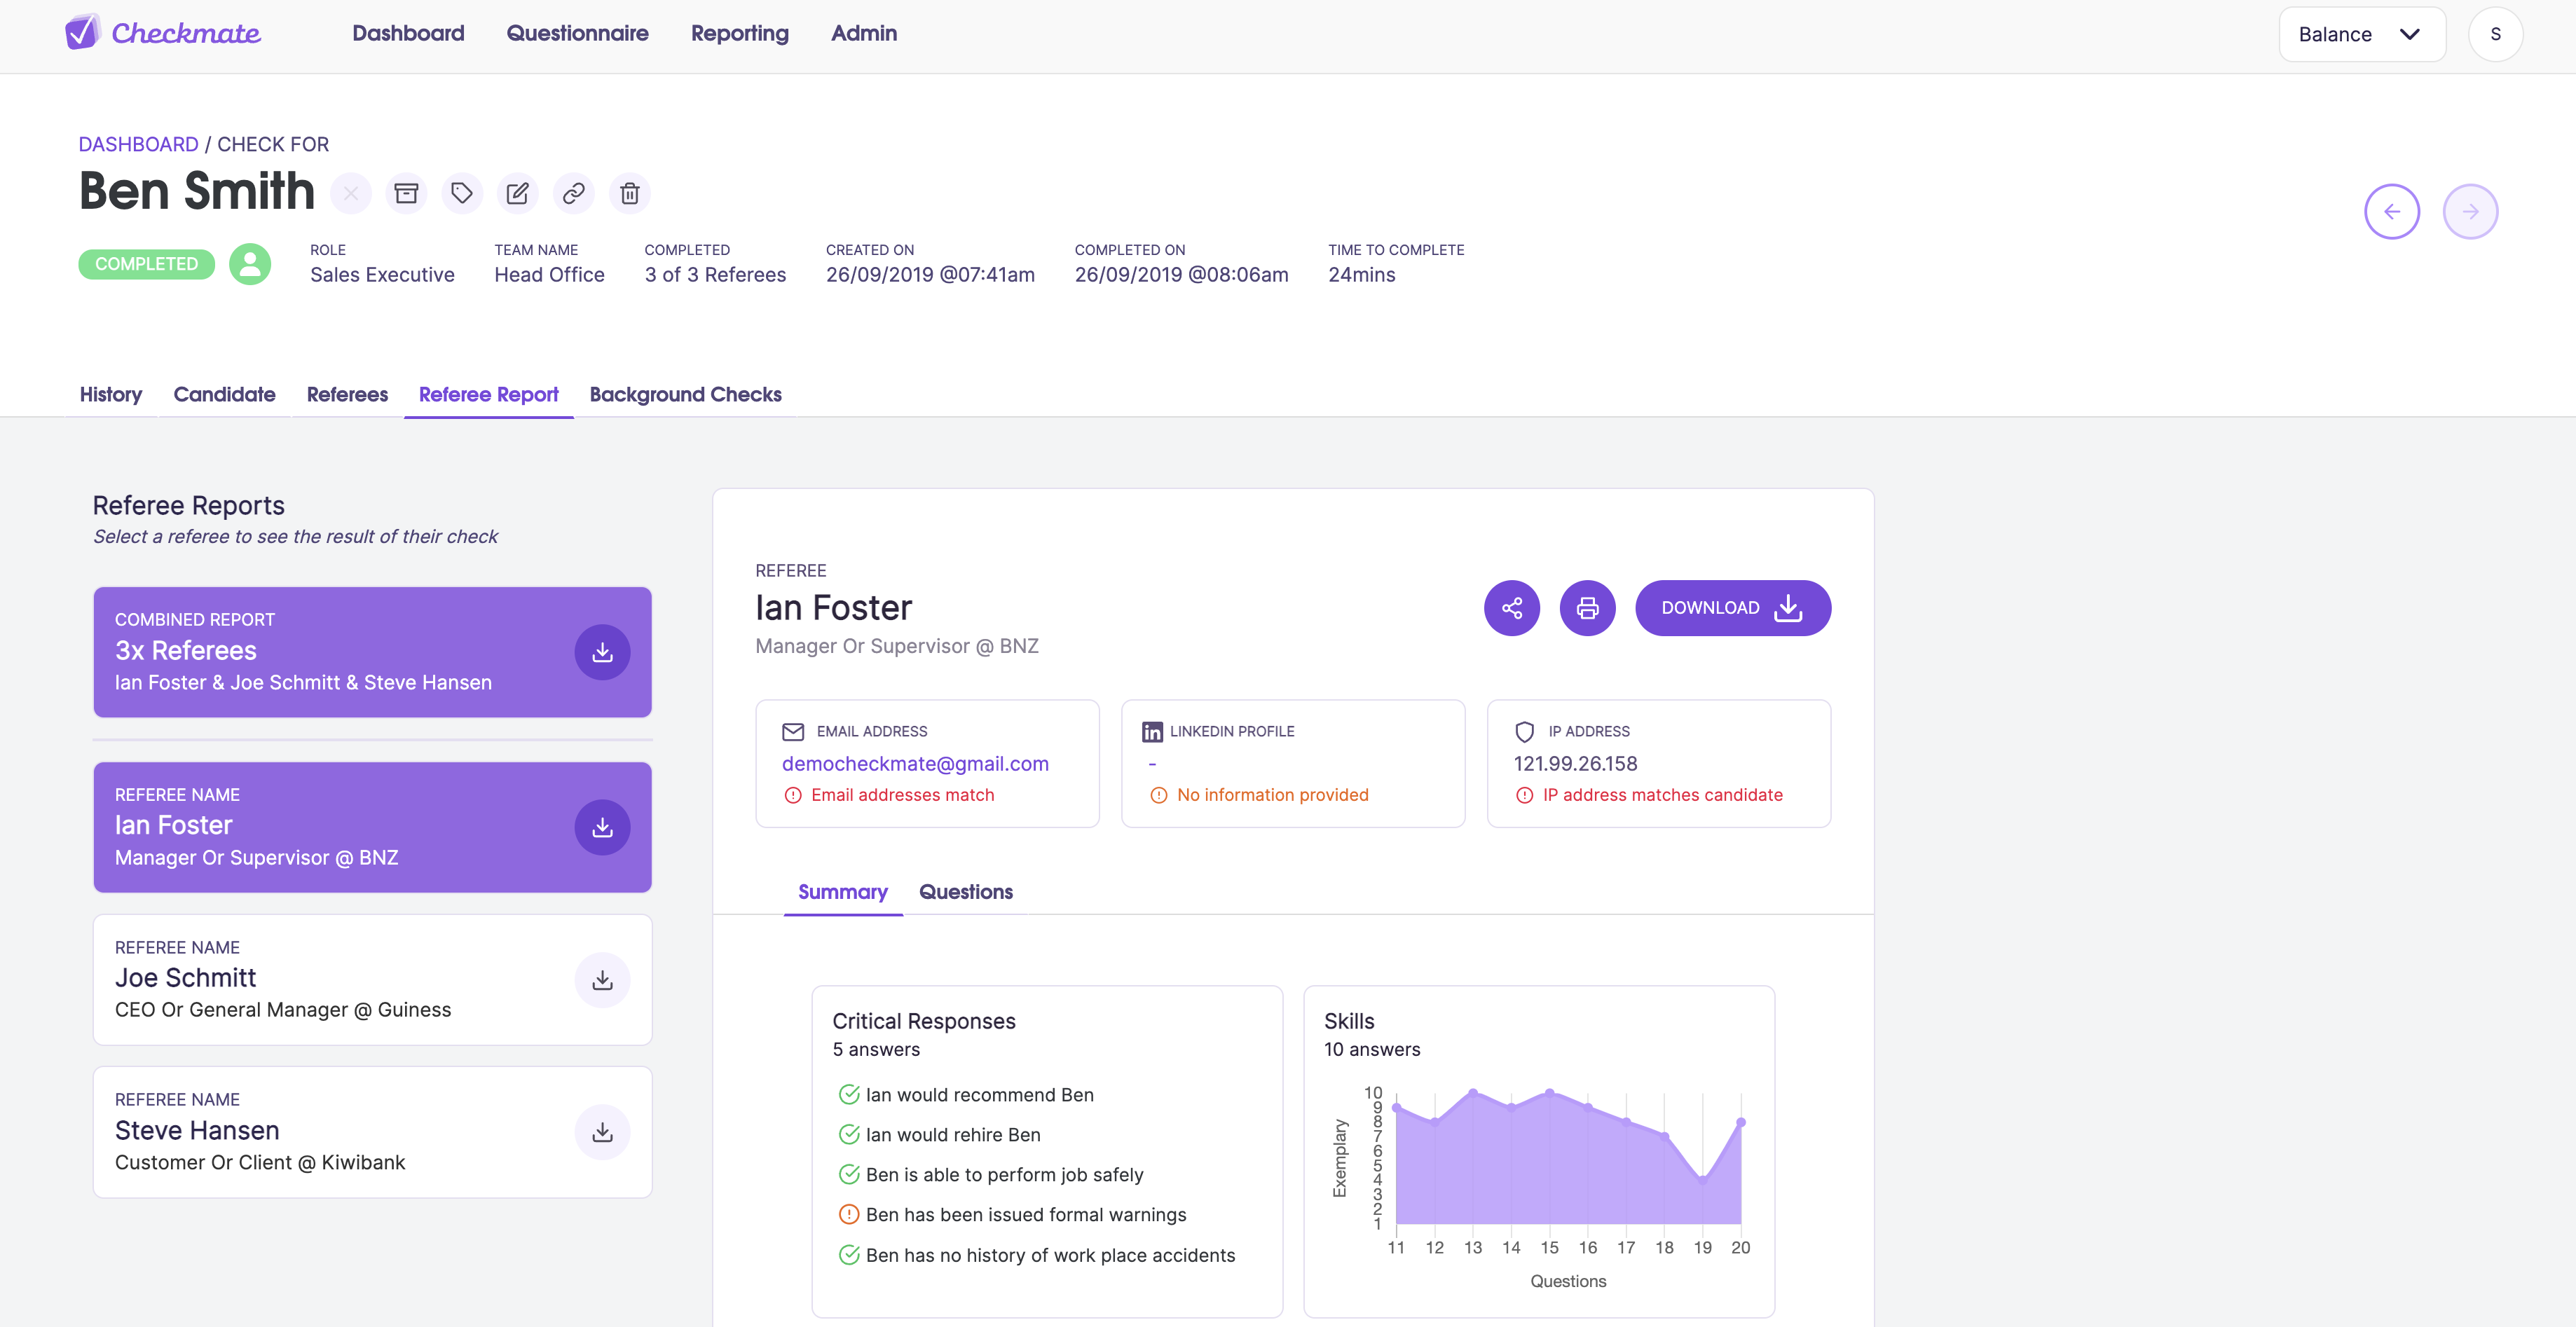Switch to the Background Checks tab
This screenshot has width=2576, height=1327.
click(x=685, y=394)
